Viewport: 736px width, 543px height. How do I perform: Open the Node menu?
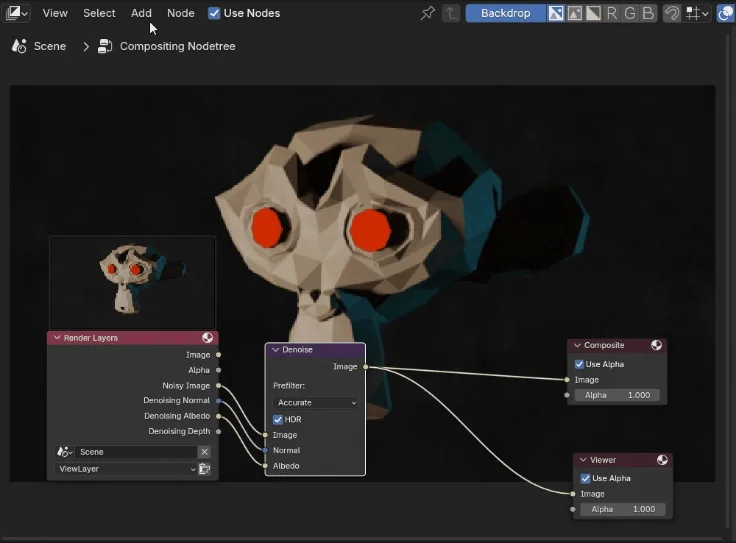pos(181,13)
